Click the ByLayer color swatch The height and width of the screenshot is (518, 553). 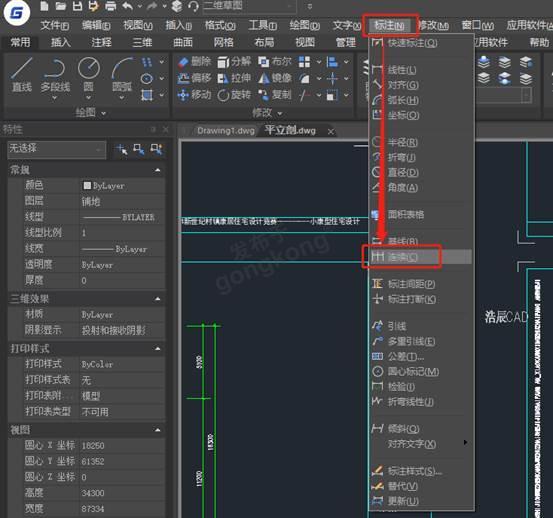point(87,185)
